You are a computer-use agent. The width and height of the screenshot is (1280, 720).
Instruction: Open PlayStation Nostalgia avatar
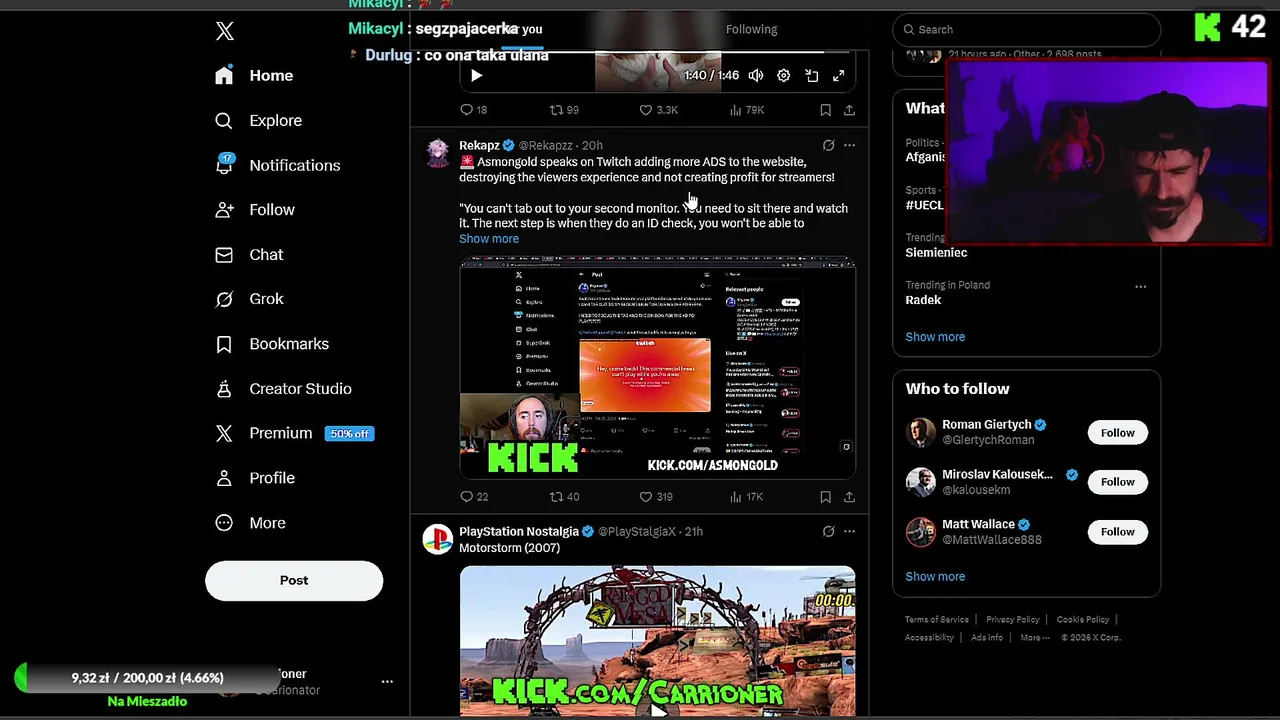[437, 539]
